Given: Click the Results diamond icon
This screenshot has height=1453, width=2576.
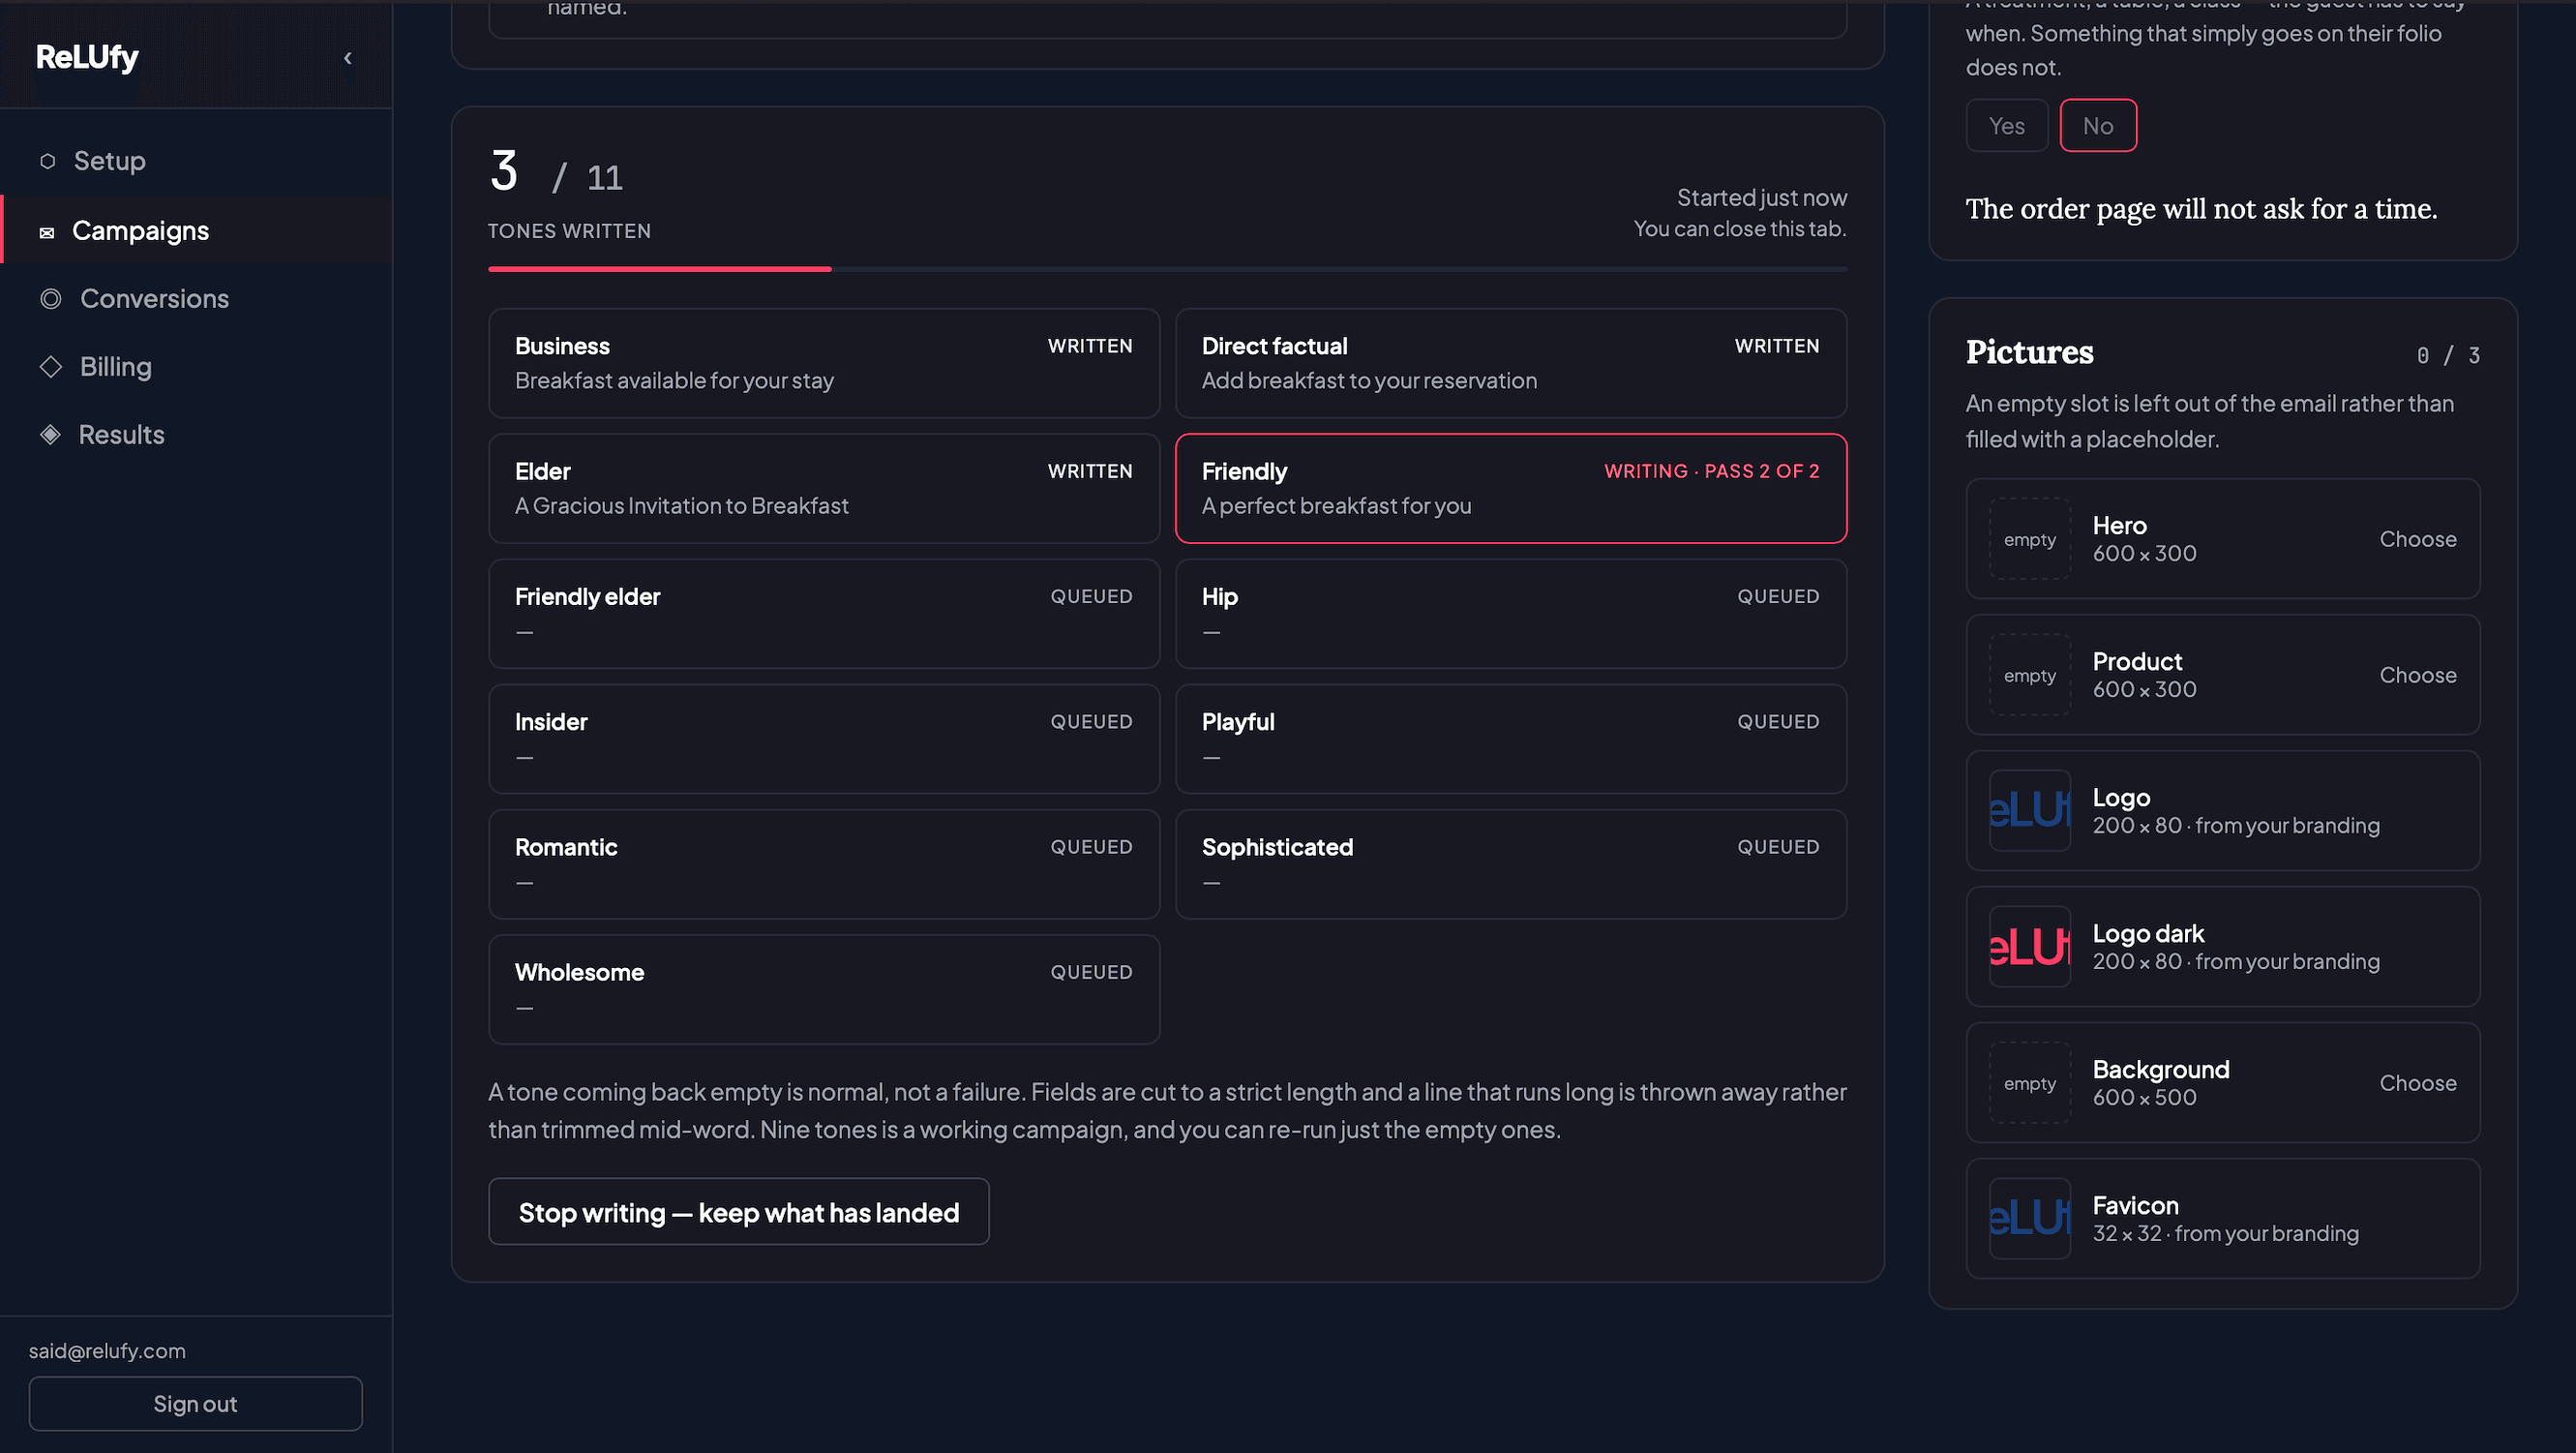Looking at the screenshot, I should [50, 435].
